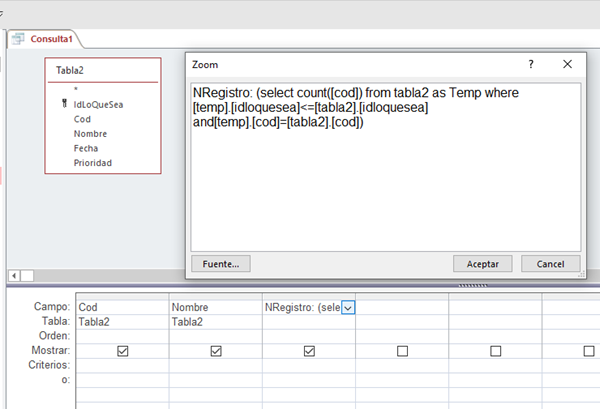Select the IdLoQueSea field in Tabla2
Viewport: 600px width, 409px height.
pyautogui.click(x=98, y=104)
